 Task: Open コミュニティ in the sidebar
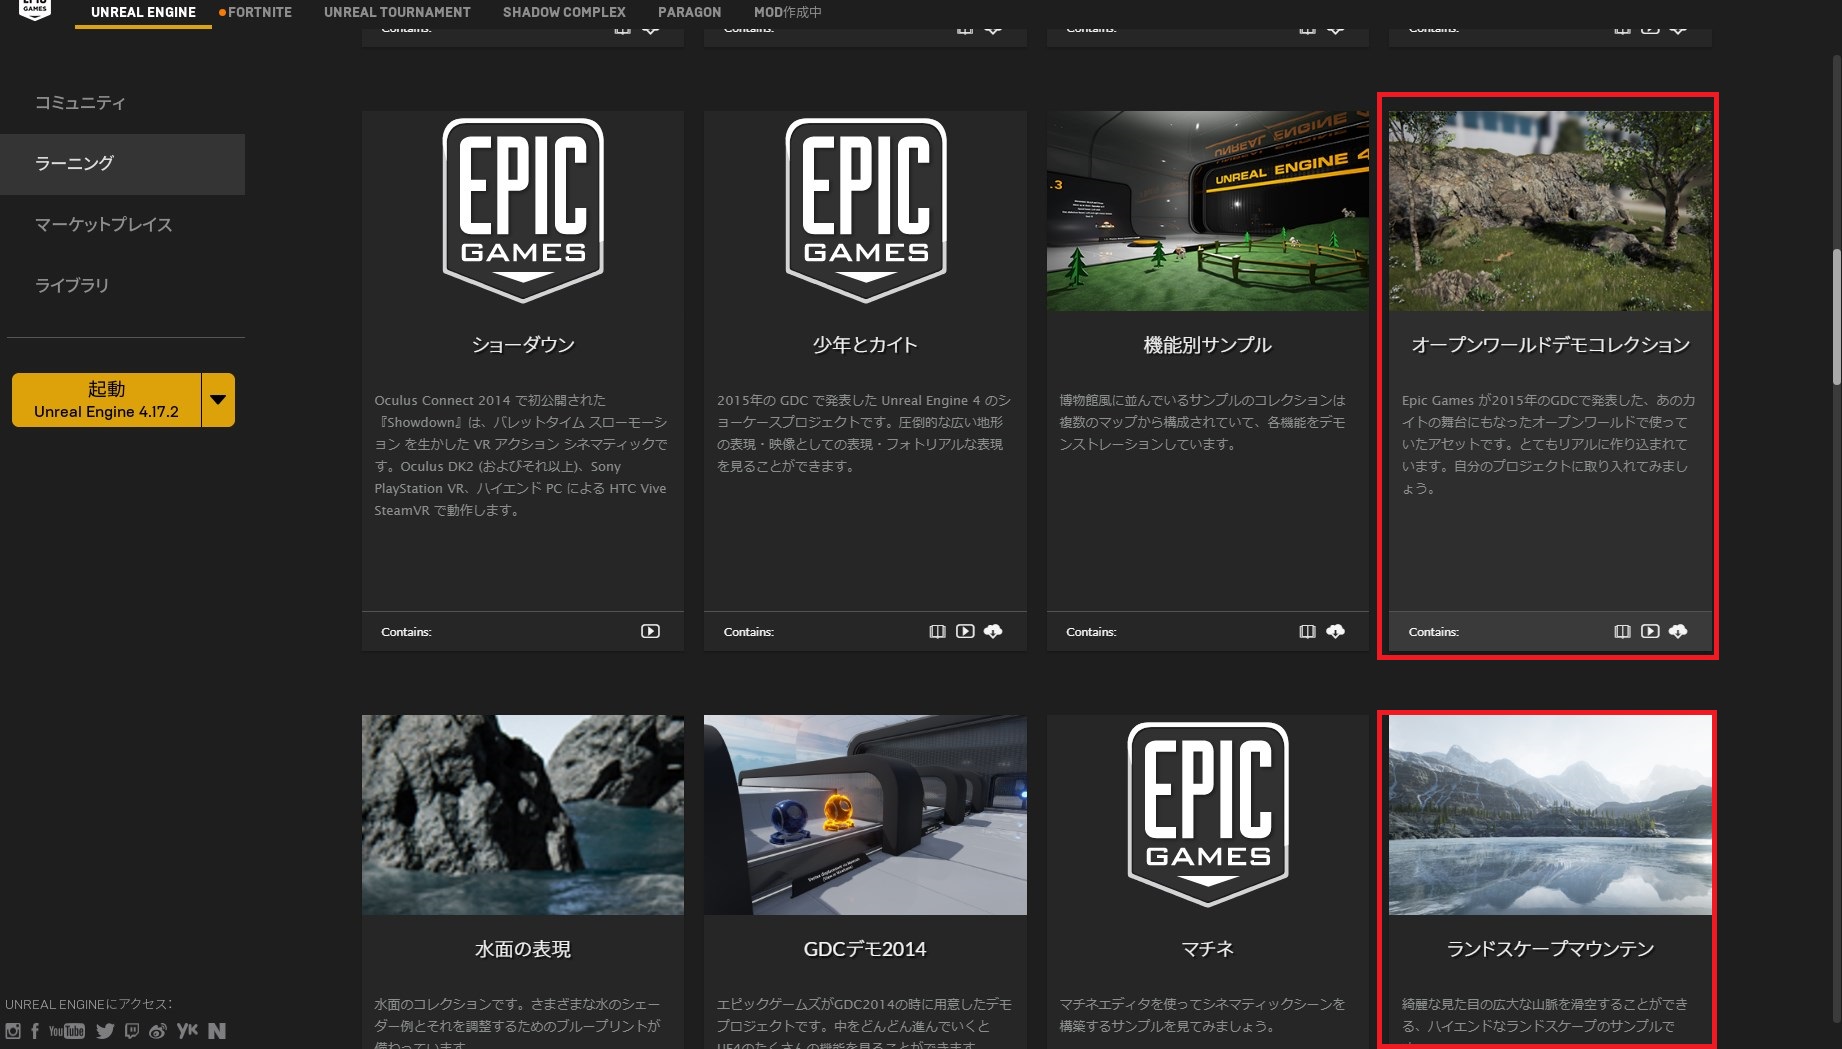click(x=122, y=103)
